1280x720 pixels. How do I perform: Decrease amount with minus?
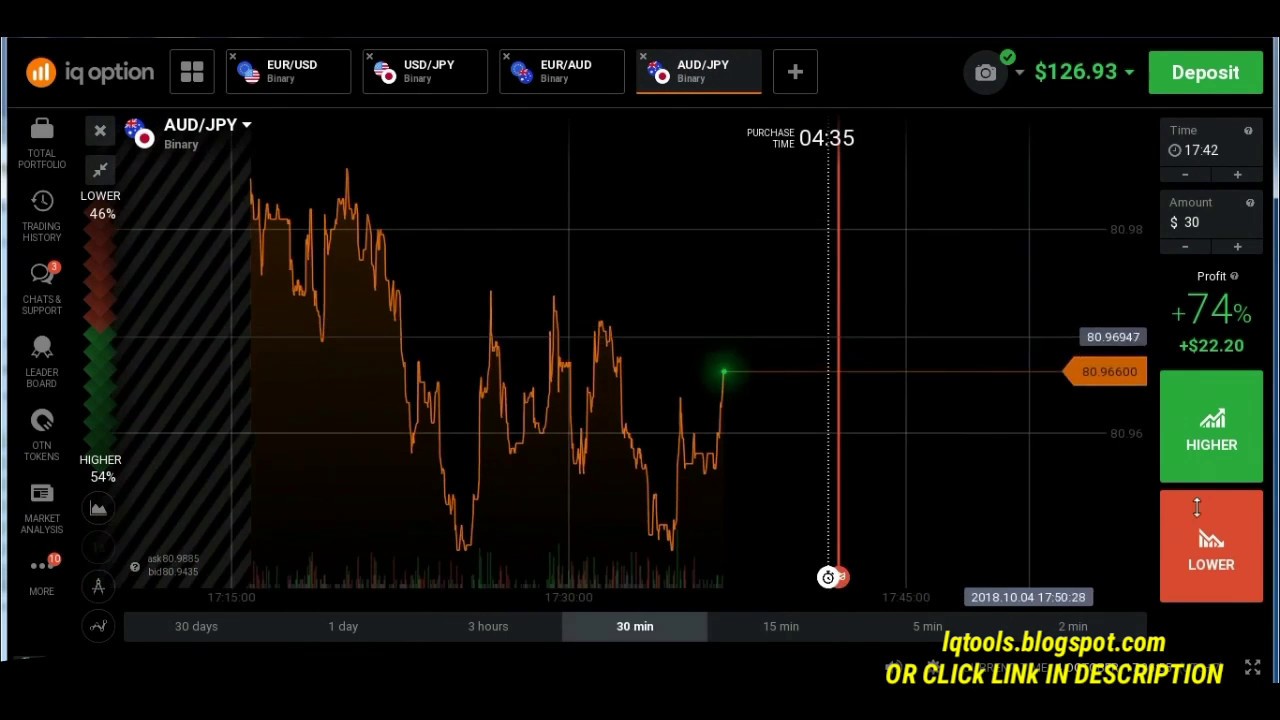point(1185,247)
